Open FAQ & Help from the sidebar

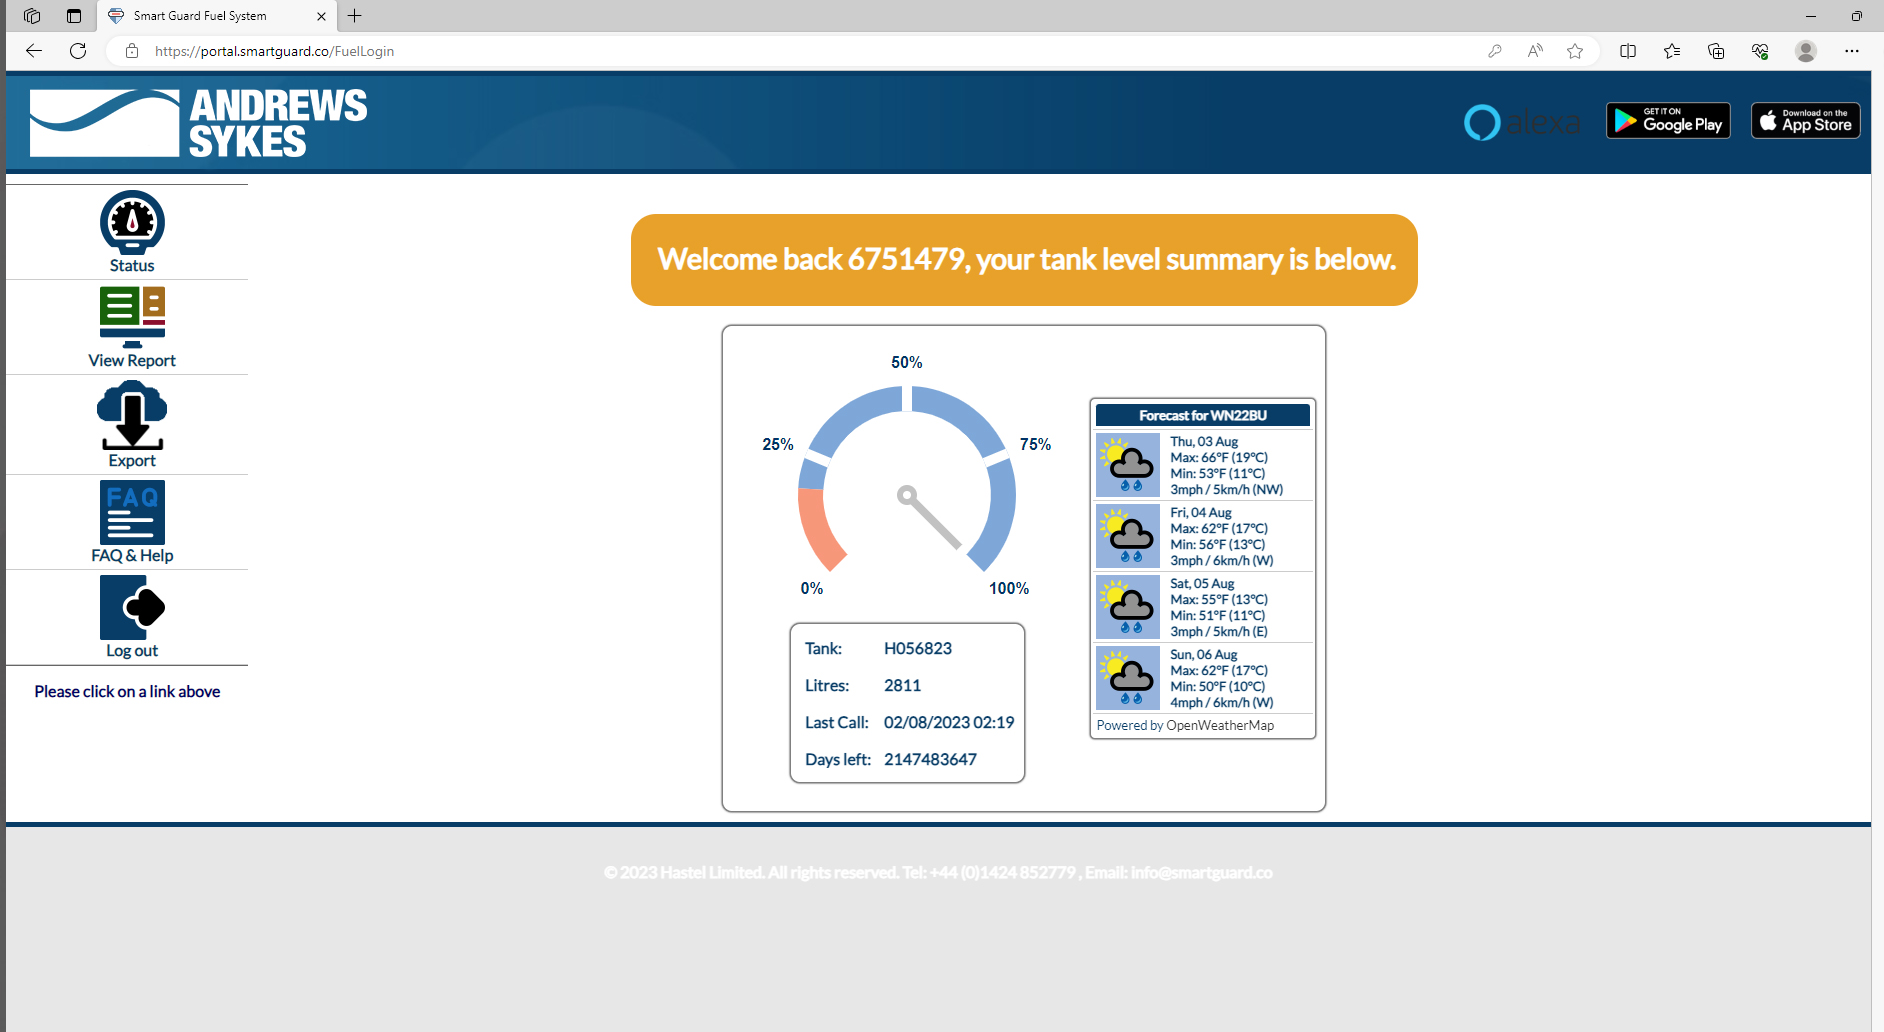click(131, 512)
